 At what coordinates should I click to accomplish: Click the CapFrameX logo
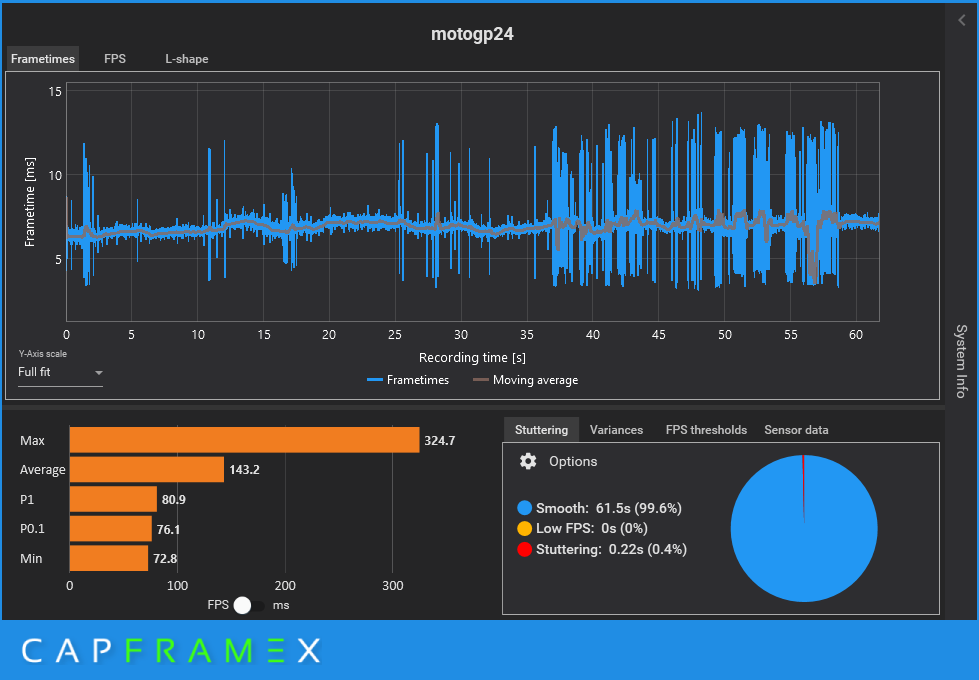(x=171, y=651)
